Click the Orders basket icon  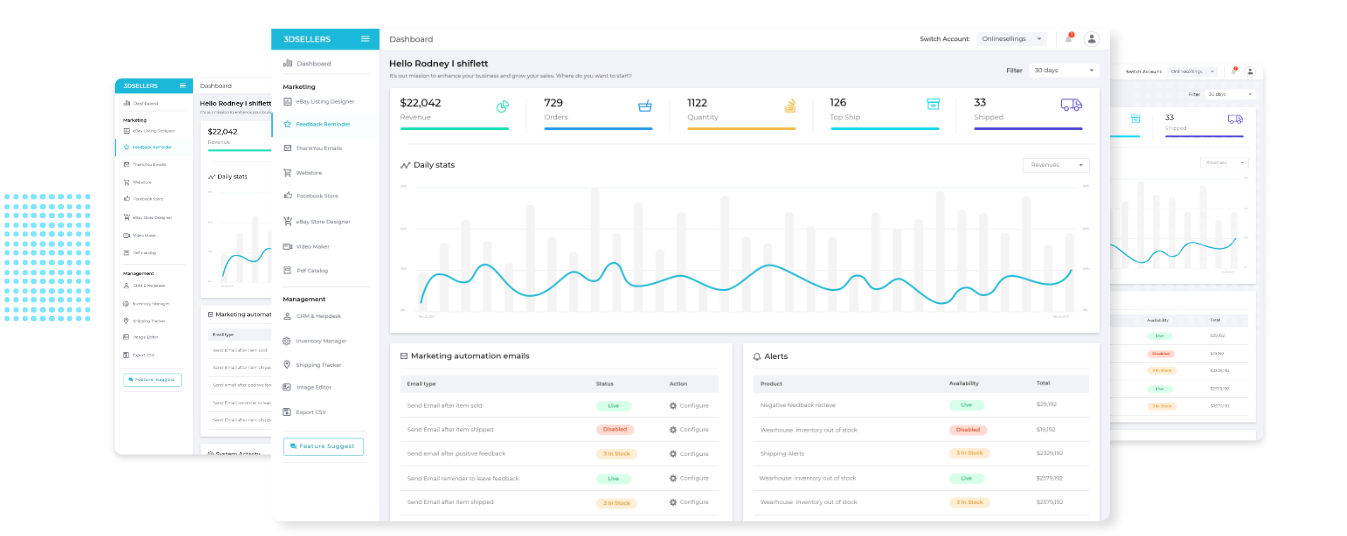(645, 105)
